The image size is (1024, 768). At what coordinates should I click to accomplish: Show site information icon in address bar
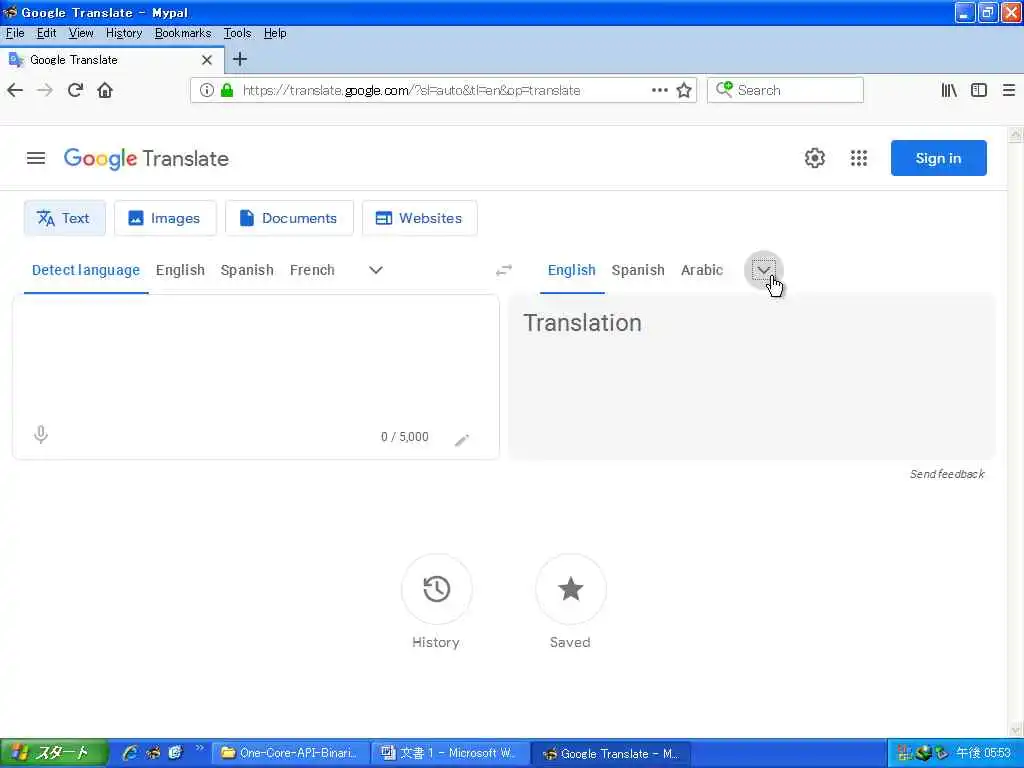(x=206, y=90)
